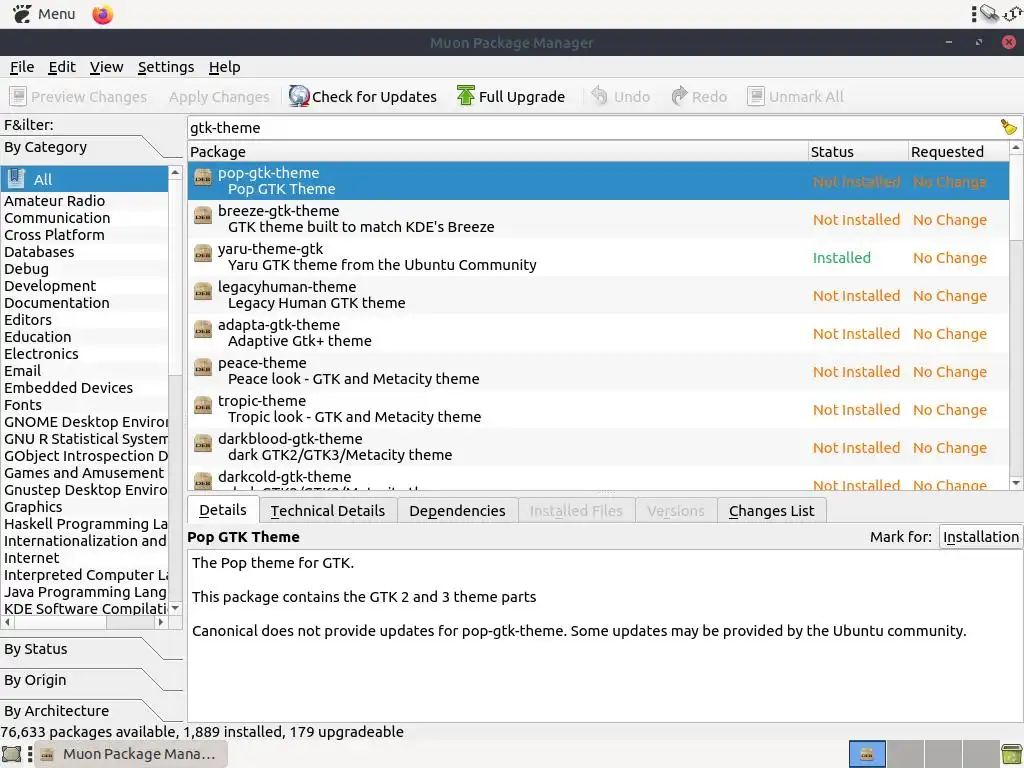Image resolution: width=1024 pixels, height=768 pixels.
Task: Expand the By Status filter section
Action: (x=91, y=649)
